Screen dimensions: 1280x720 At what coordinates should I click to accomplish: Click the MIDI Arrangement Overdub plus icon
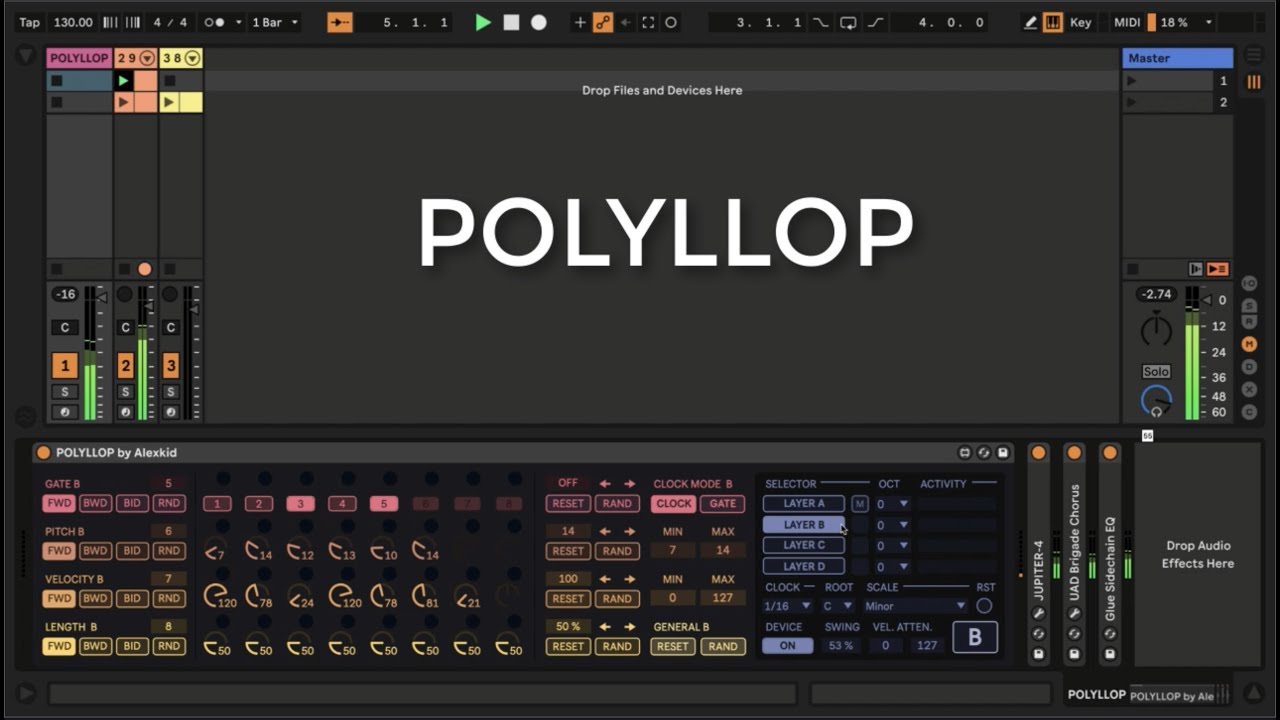579,22
